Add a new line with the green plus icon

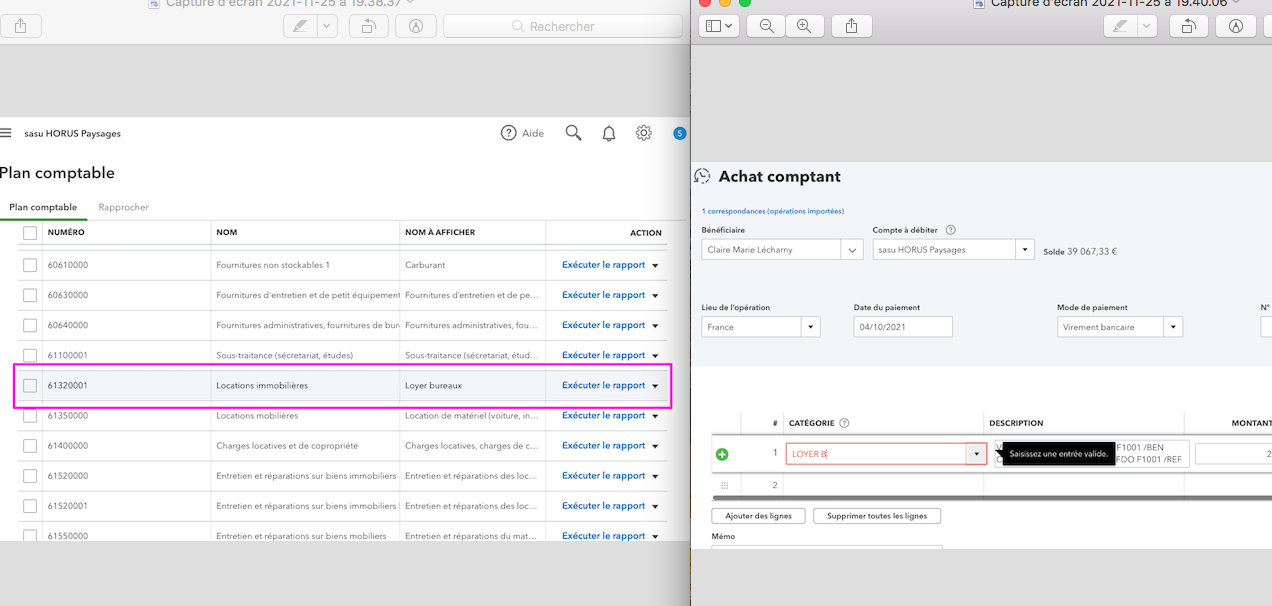pos(722,453)
